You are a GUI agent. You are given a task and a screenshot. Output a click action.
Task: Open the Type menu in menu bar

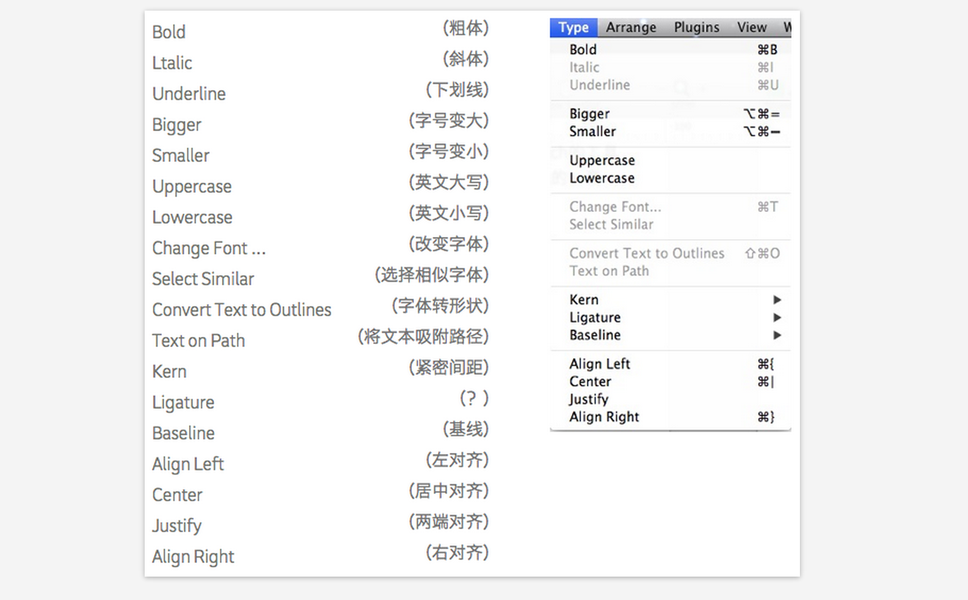coord(573,28)
